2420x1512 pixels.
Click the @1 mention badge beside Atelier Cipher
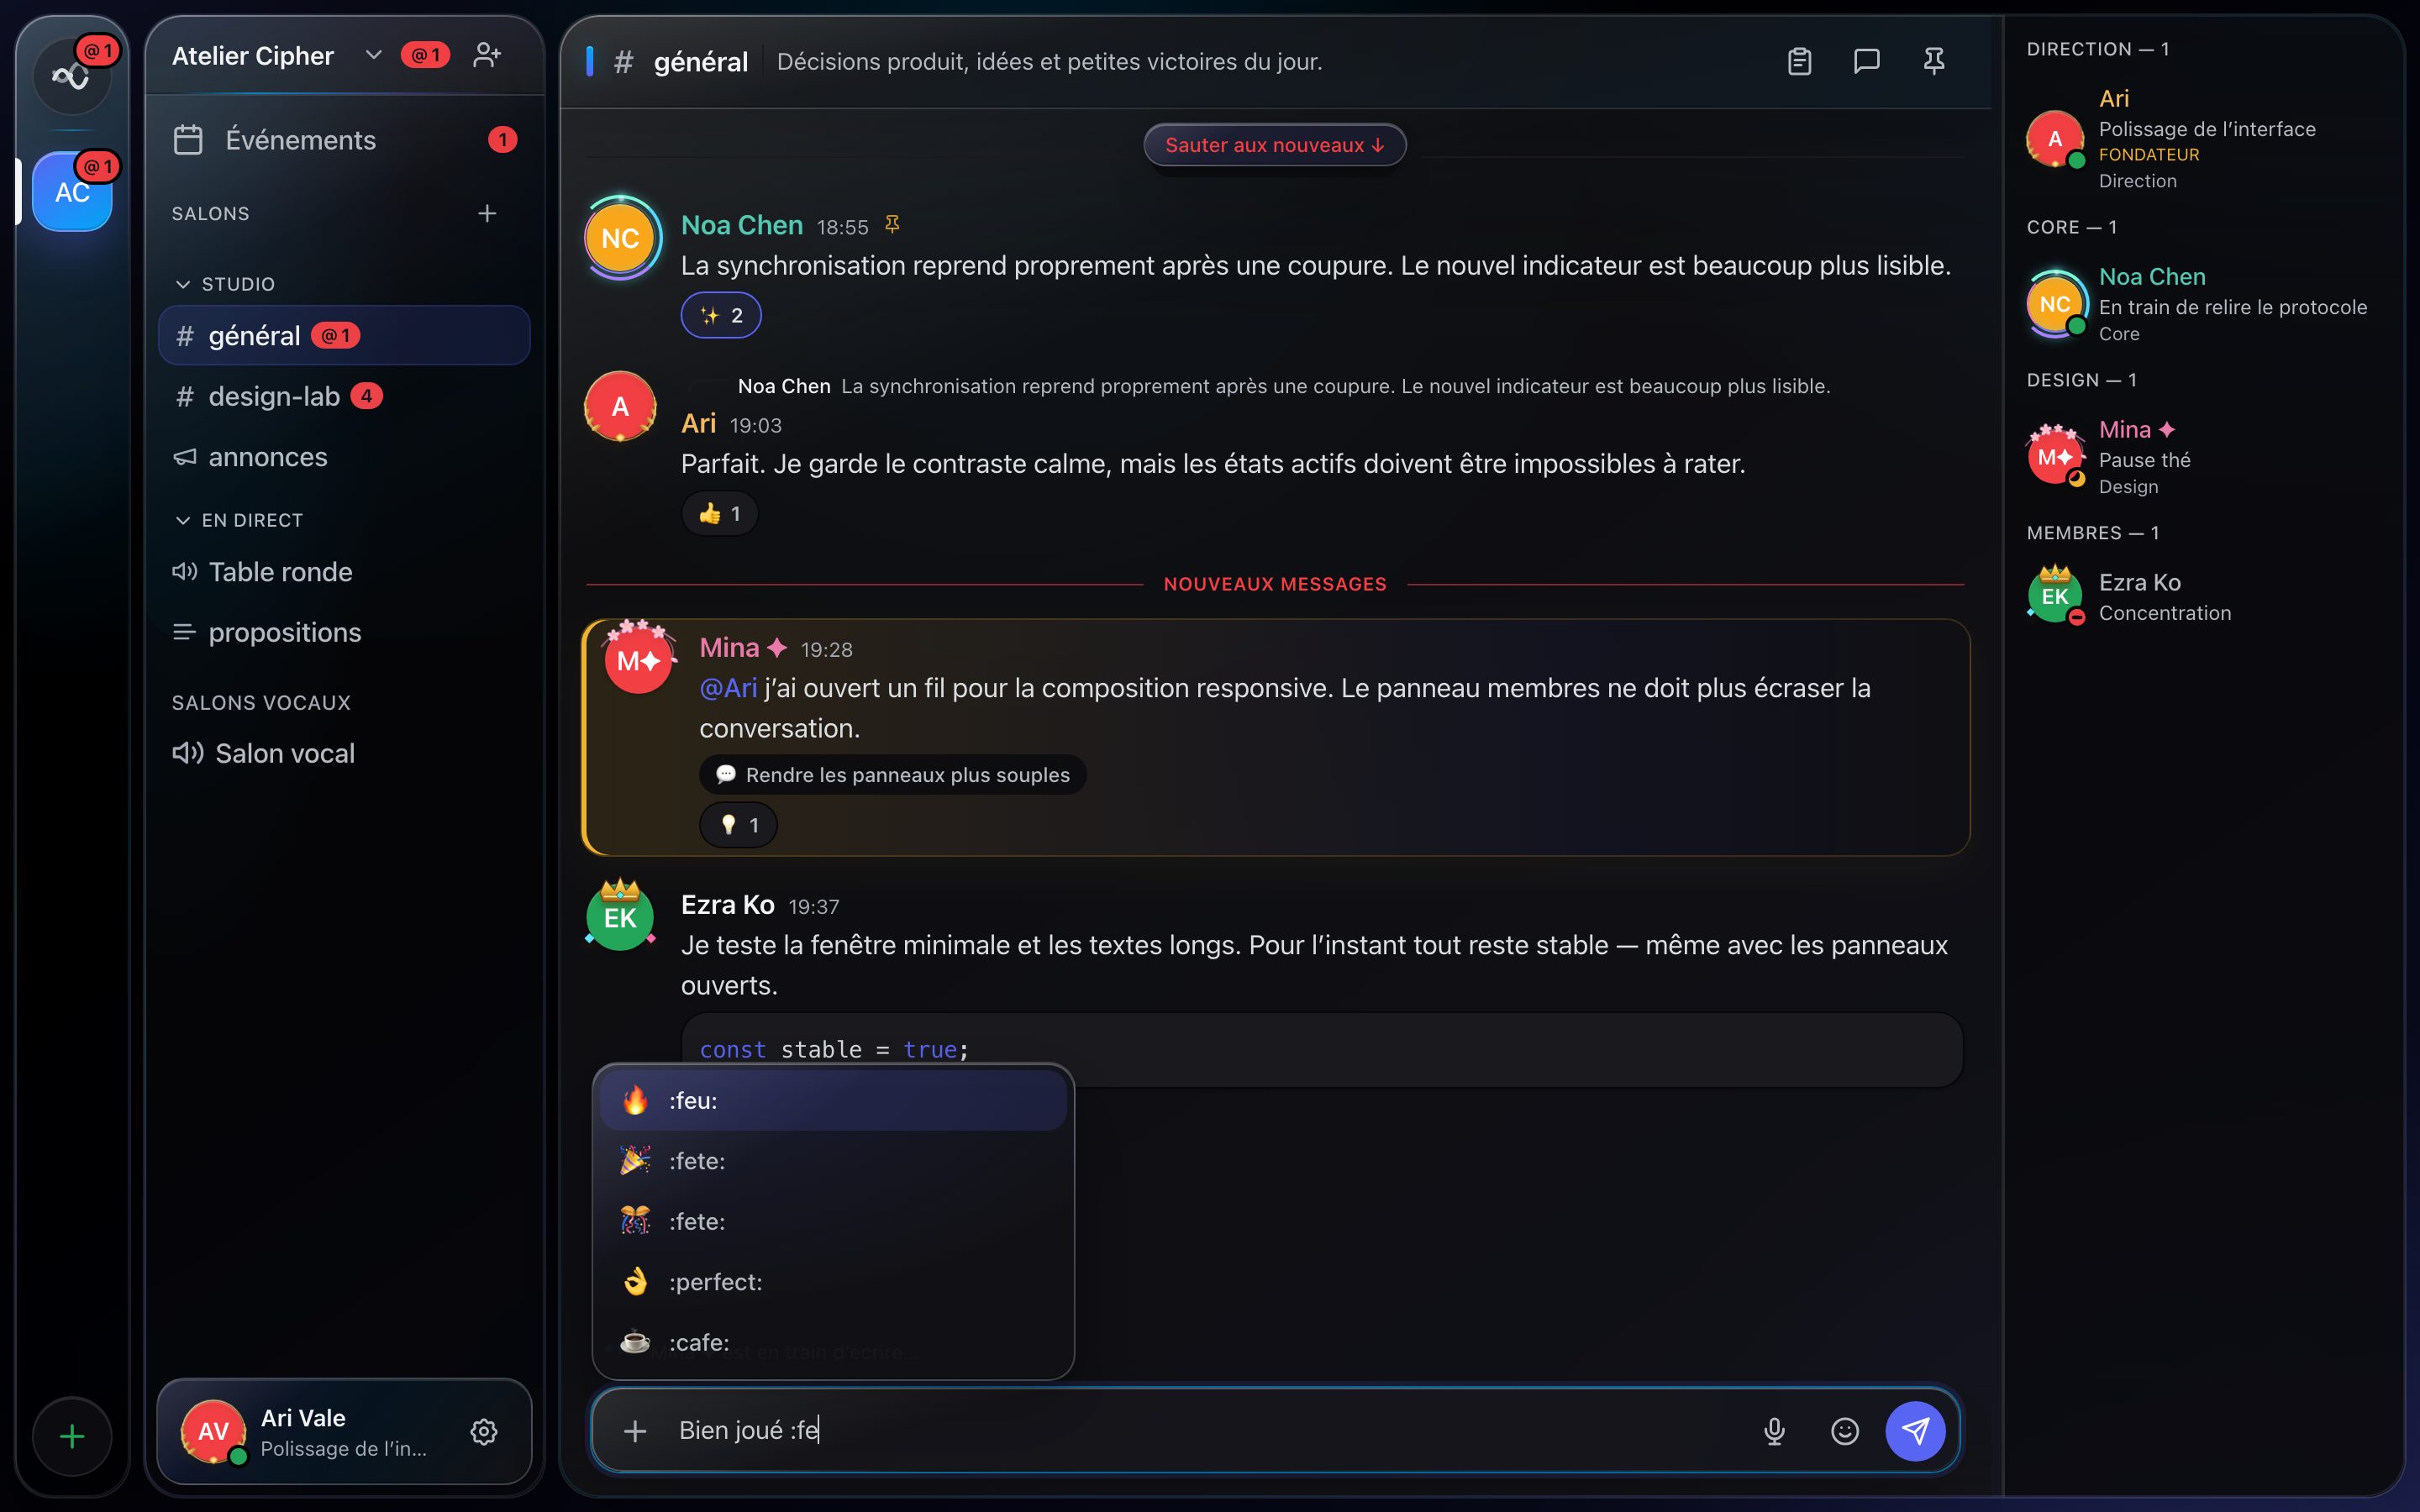(x=425, y=55)
